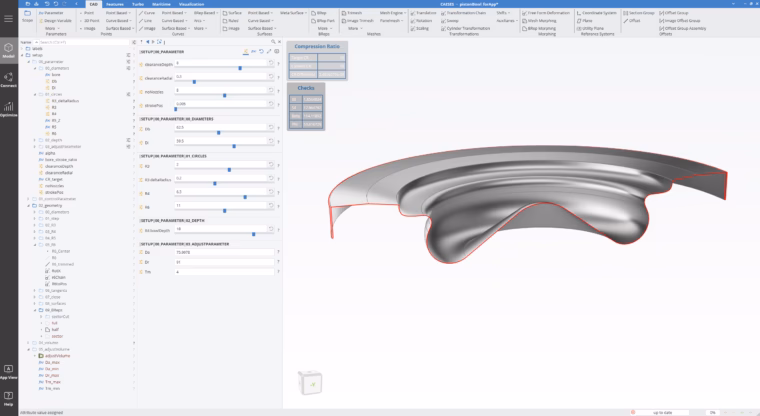This screenshot has width=760, height=416.
Task: Expand the 02_depth tree node
Action: click(35, 140)
